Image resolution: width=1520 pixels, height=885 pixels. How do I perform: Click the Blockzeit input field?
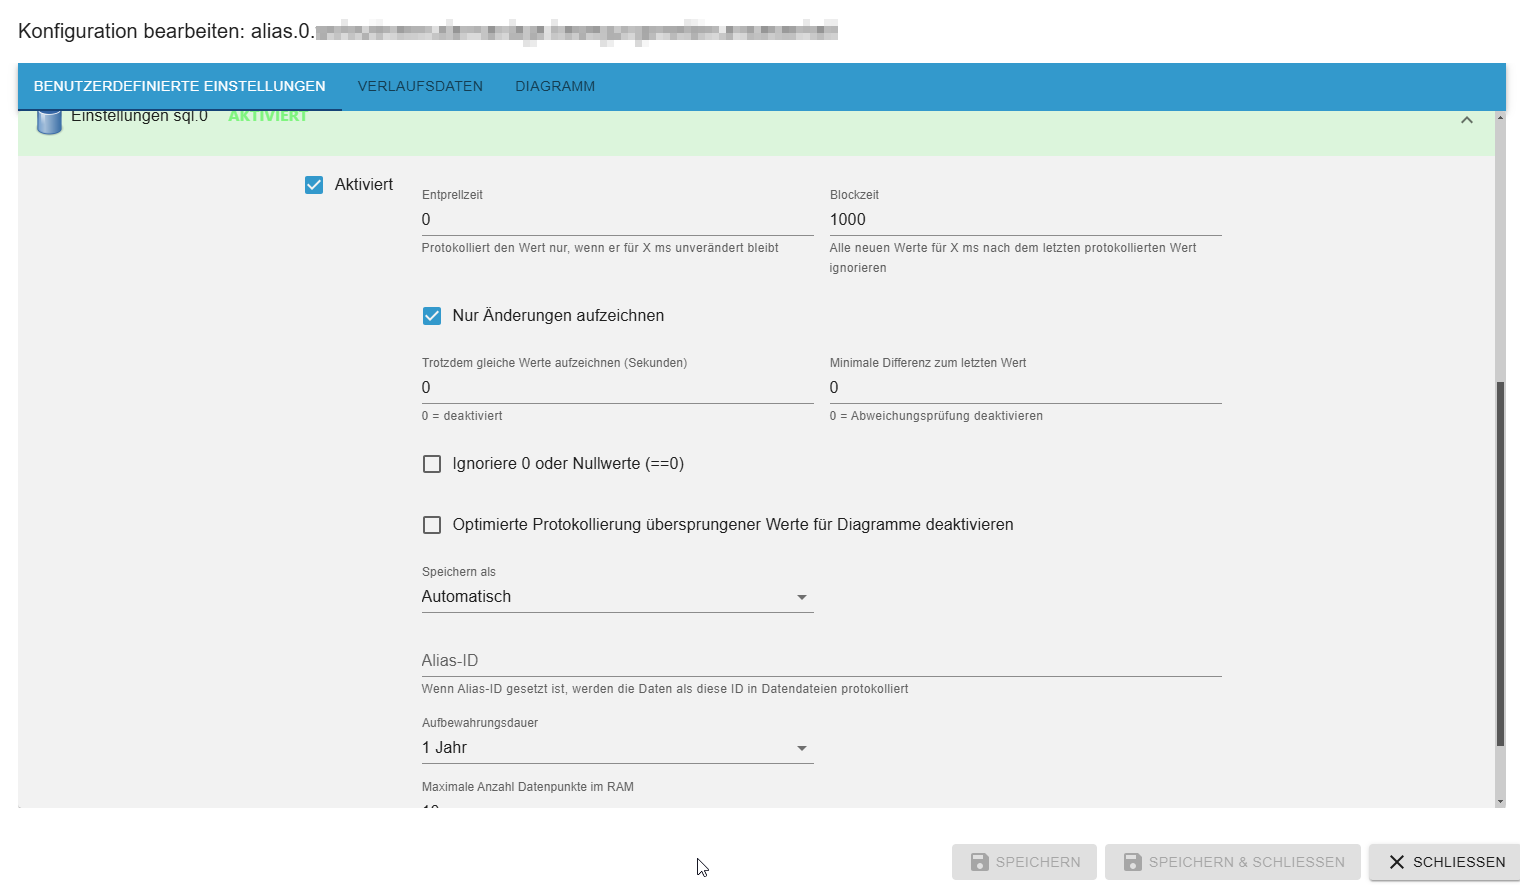point(1025,220)
